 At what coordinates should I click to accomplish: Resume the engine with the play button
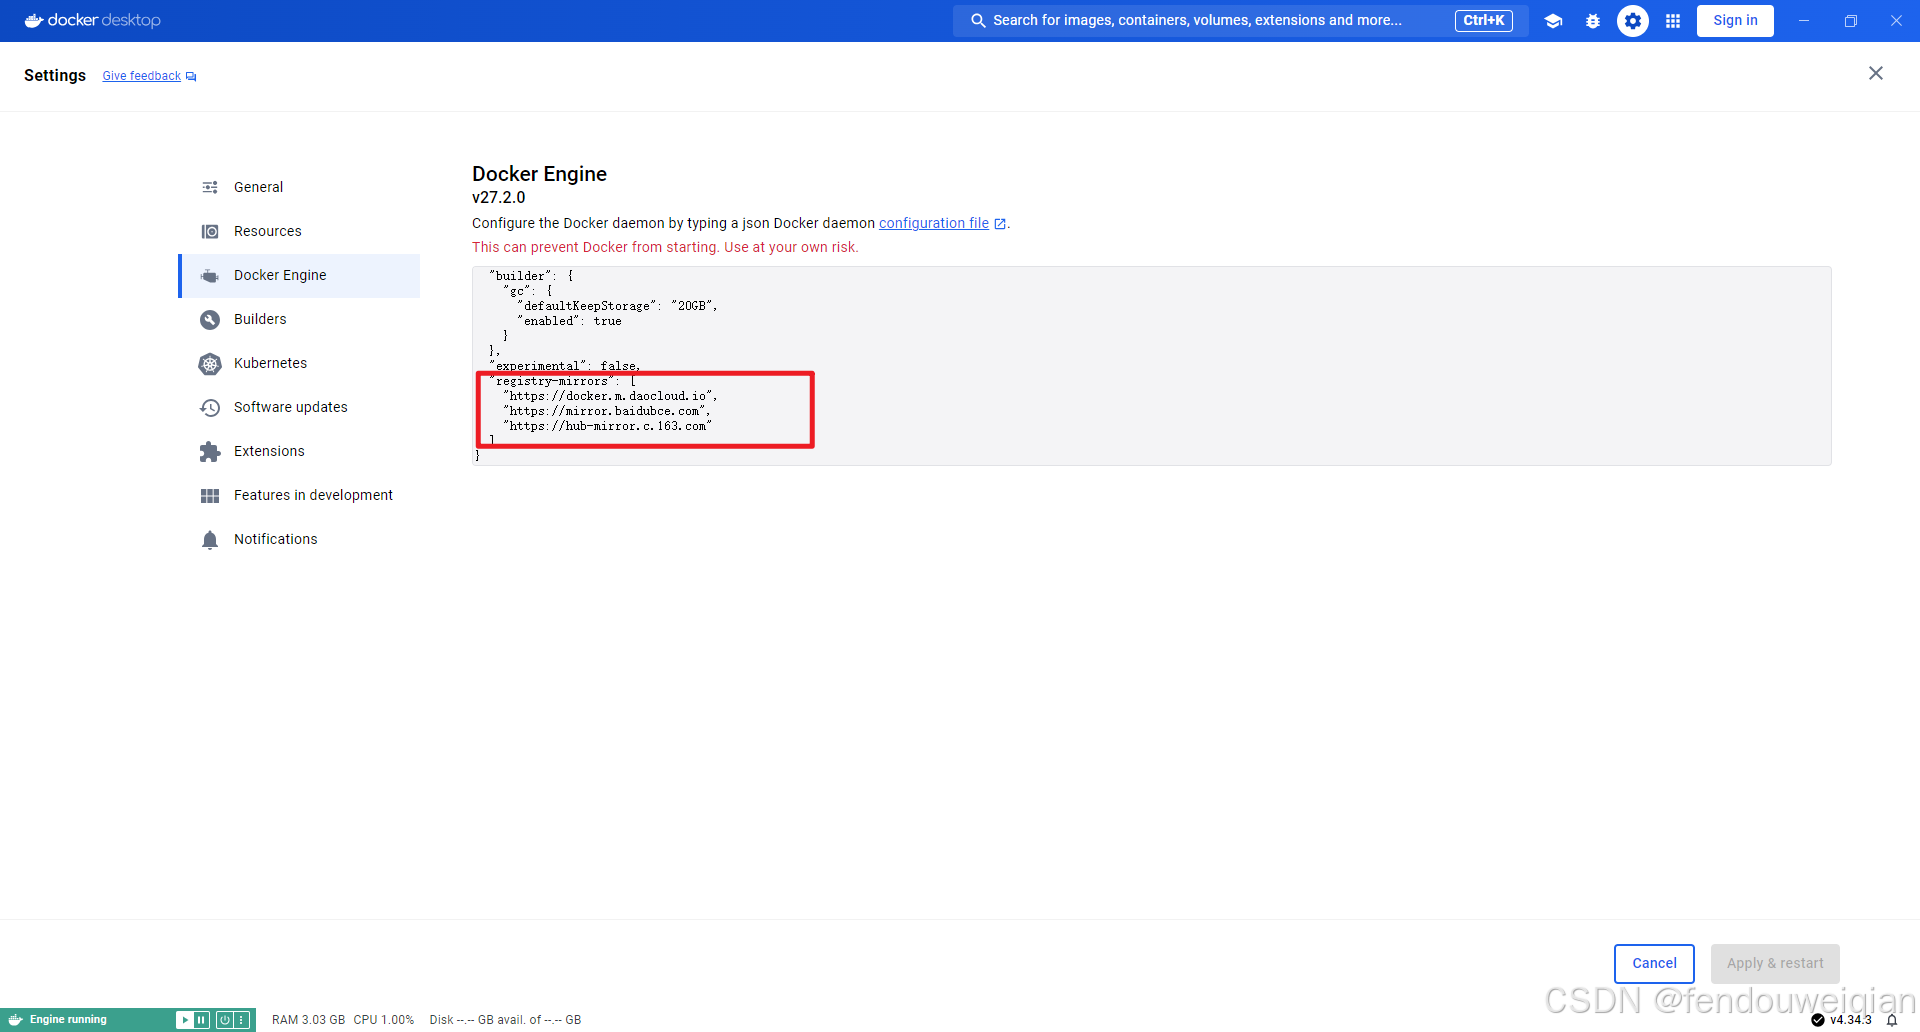pos(185,1020)
